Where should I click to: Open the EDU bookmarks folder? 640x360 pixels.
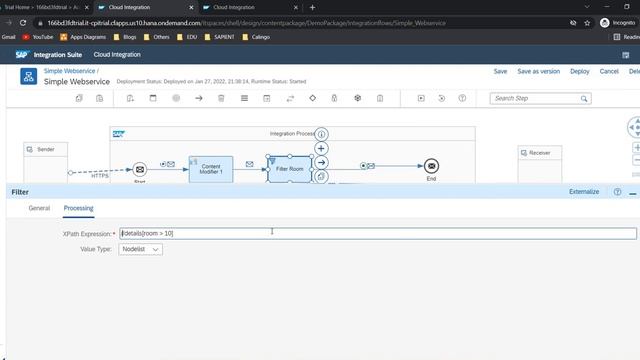(187, 37)
